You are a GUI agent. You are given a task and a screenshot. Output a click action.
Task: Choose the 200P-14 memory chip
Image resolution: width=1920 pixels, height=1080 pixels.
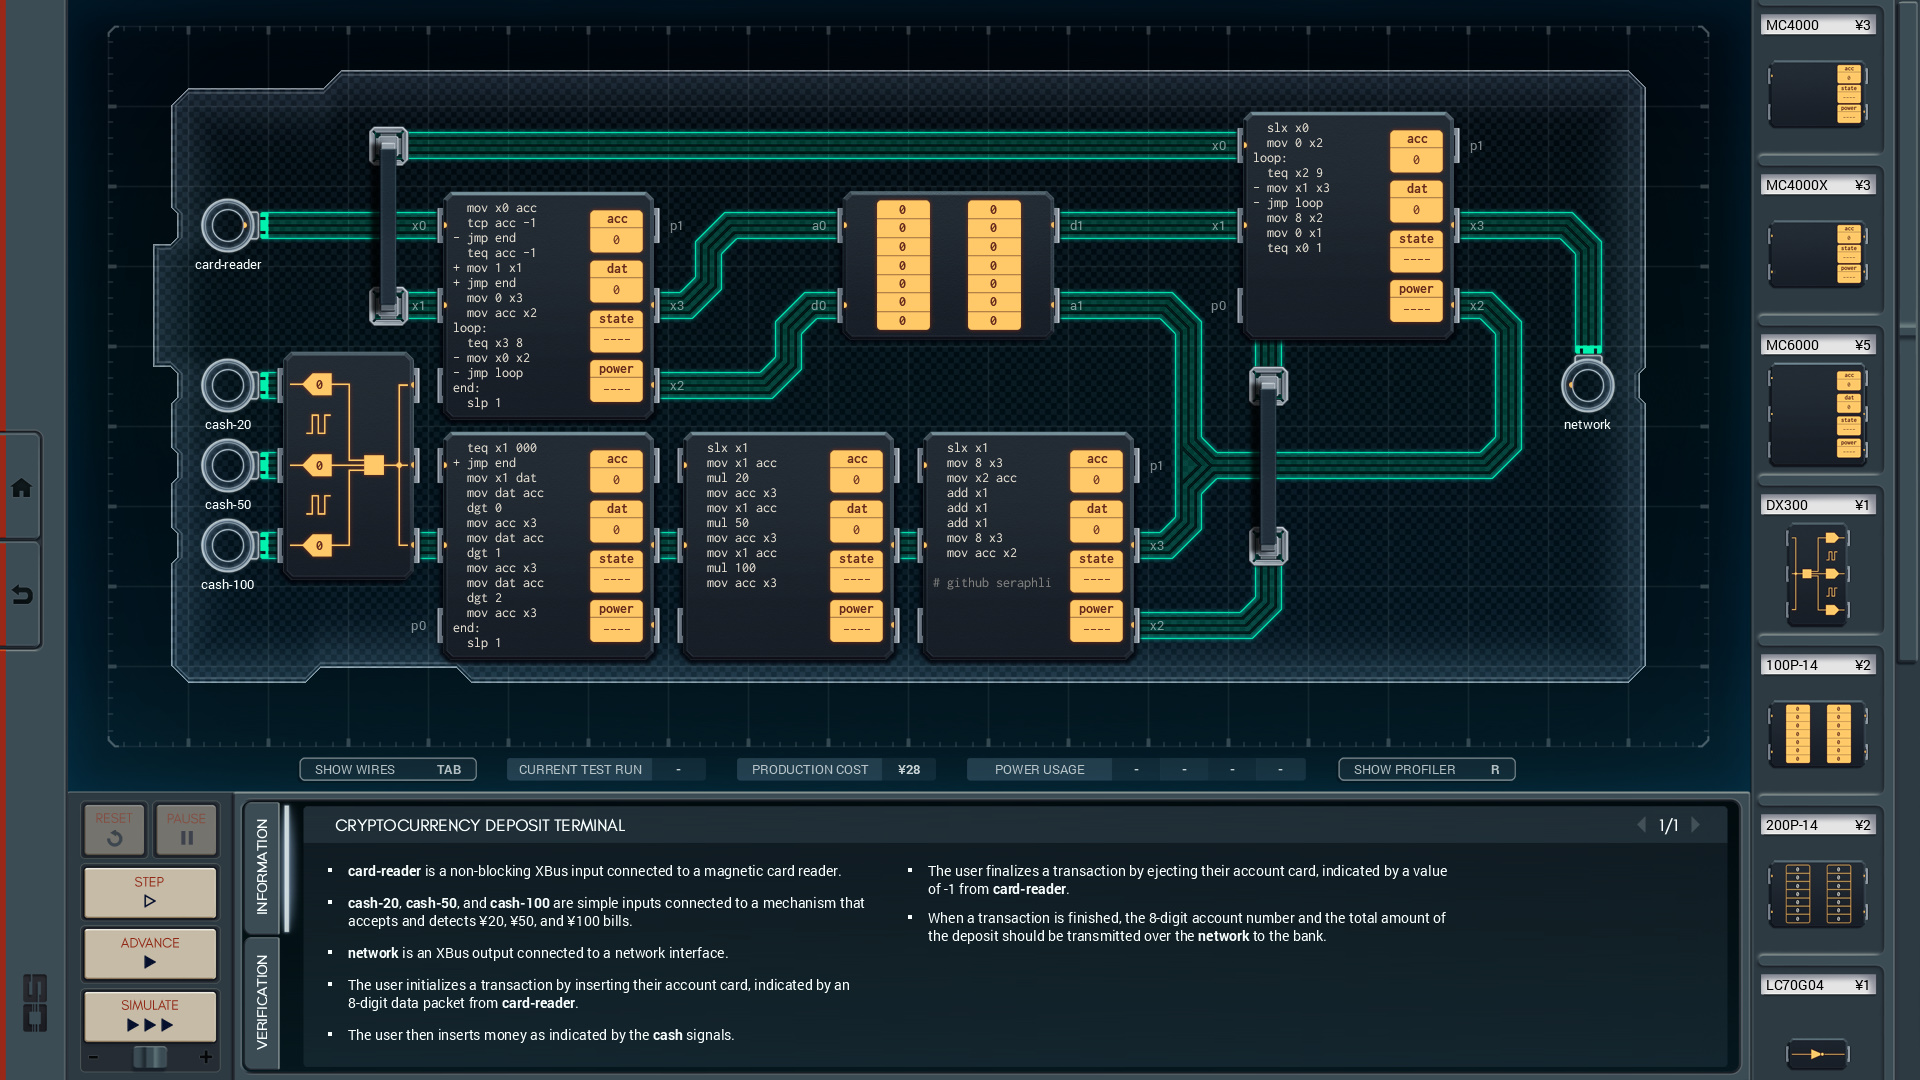coord(1817,893)
